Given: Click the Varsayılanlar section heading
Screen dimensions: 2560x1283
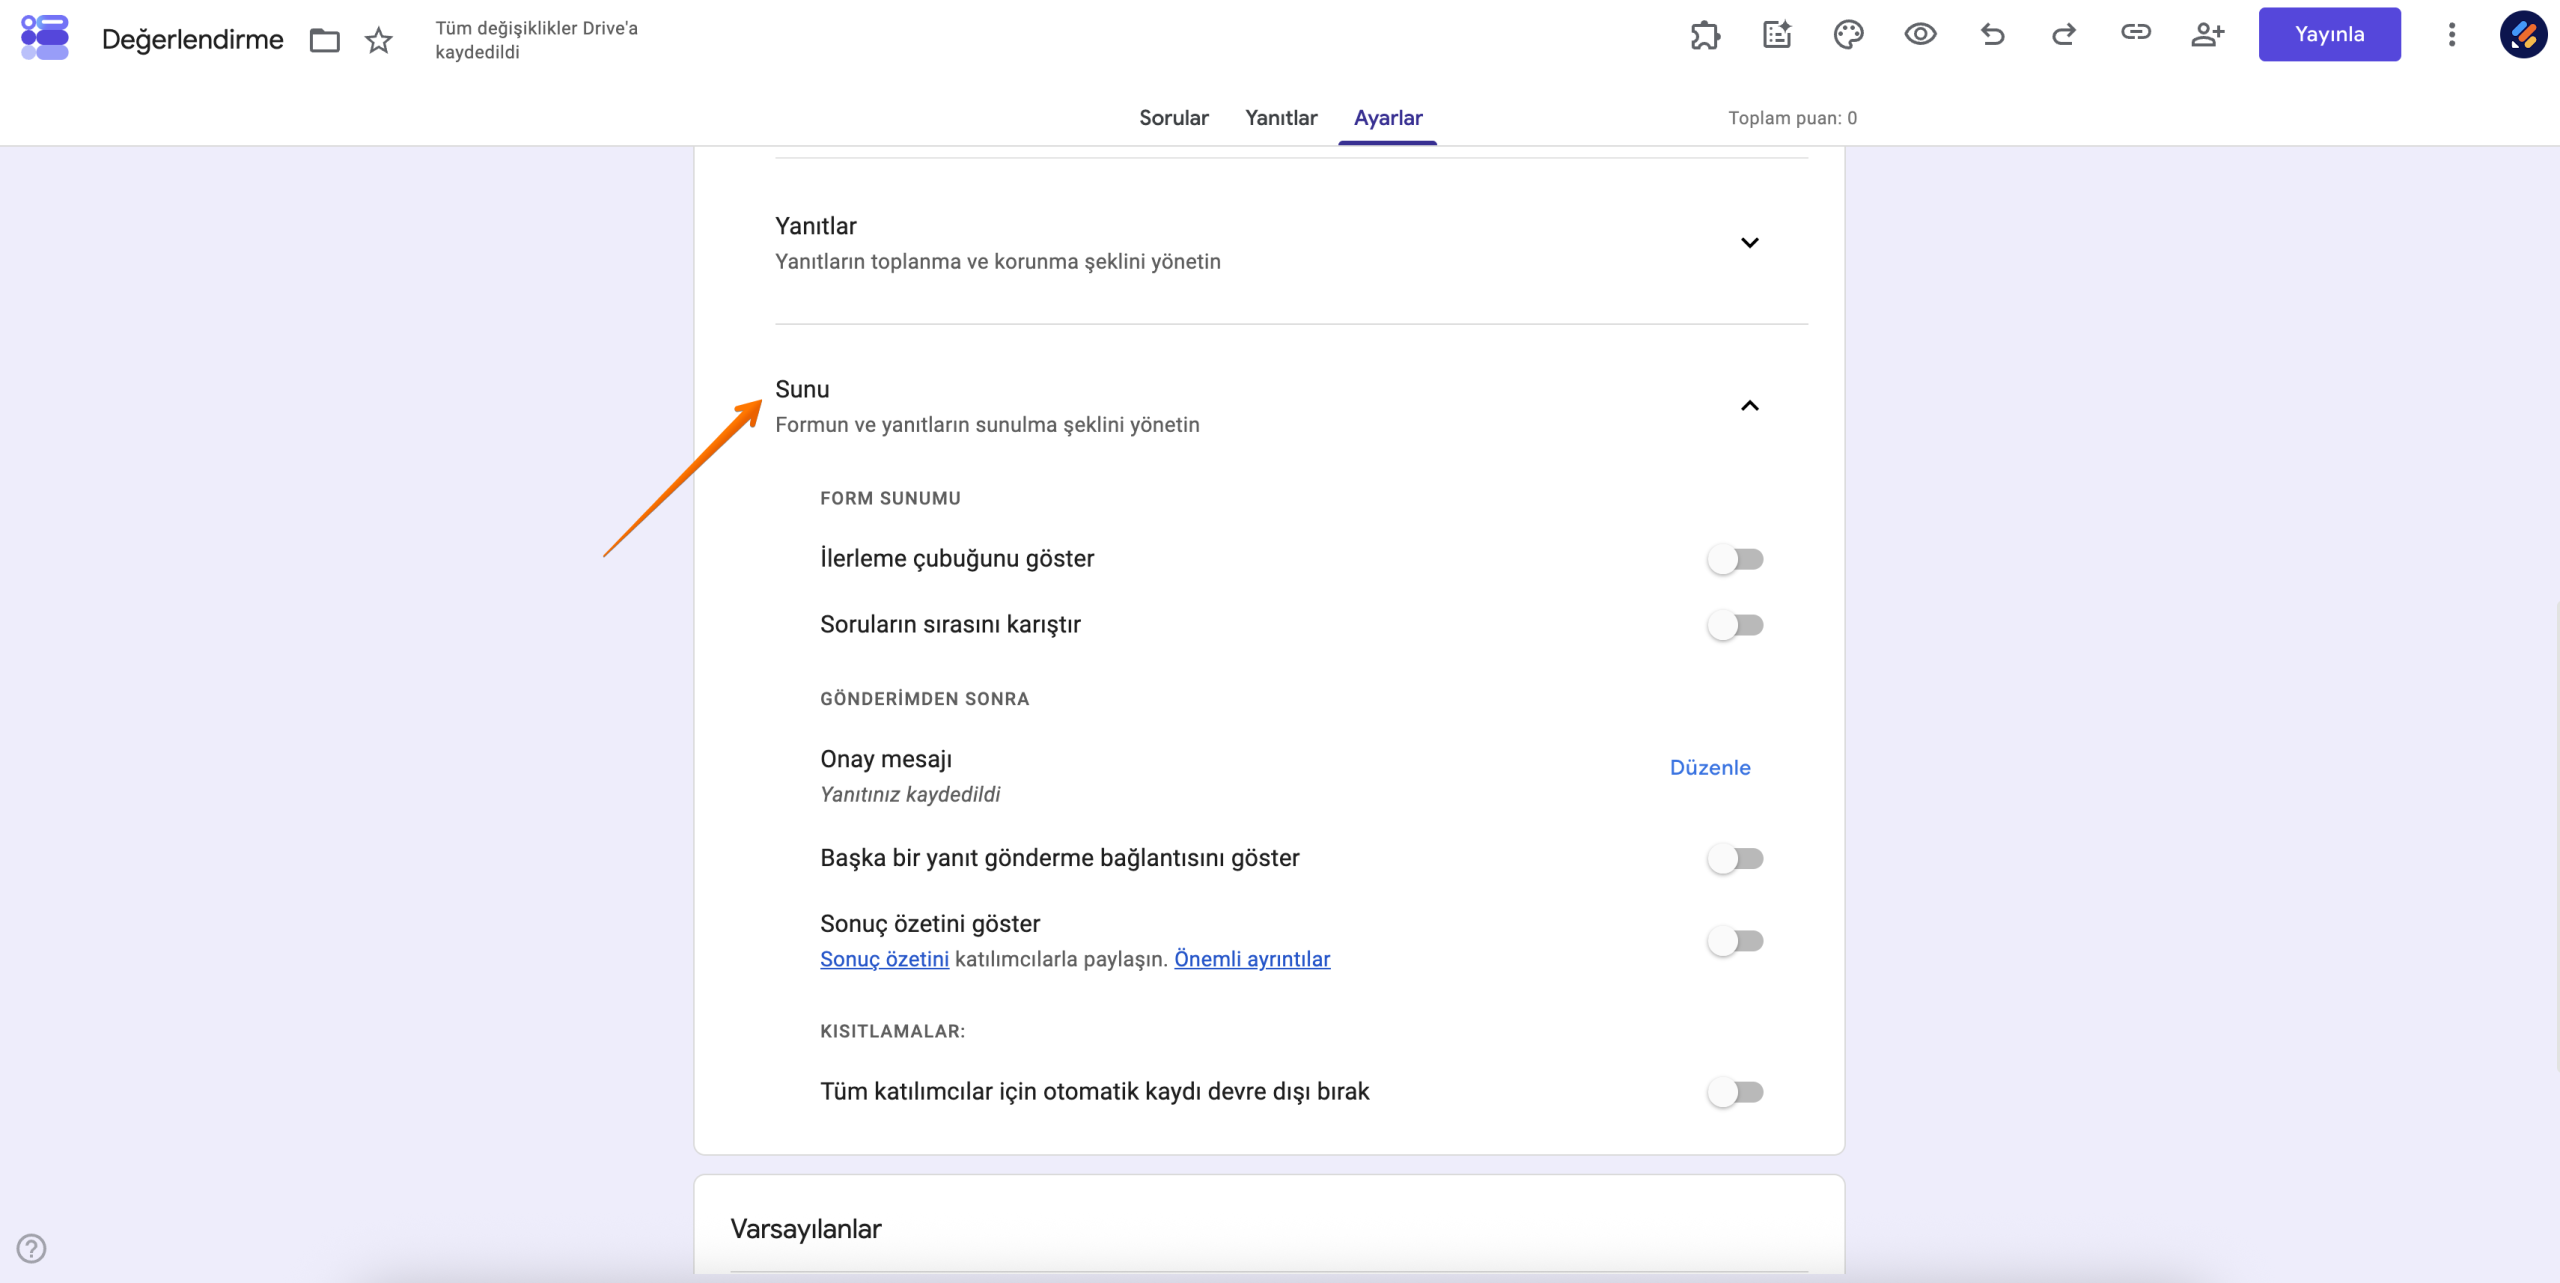Looking at the screenshot, I should (806, 1229).
